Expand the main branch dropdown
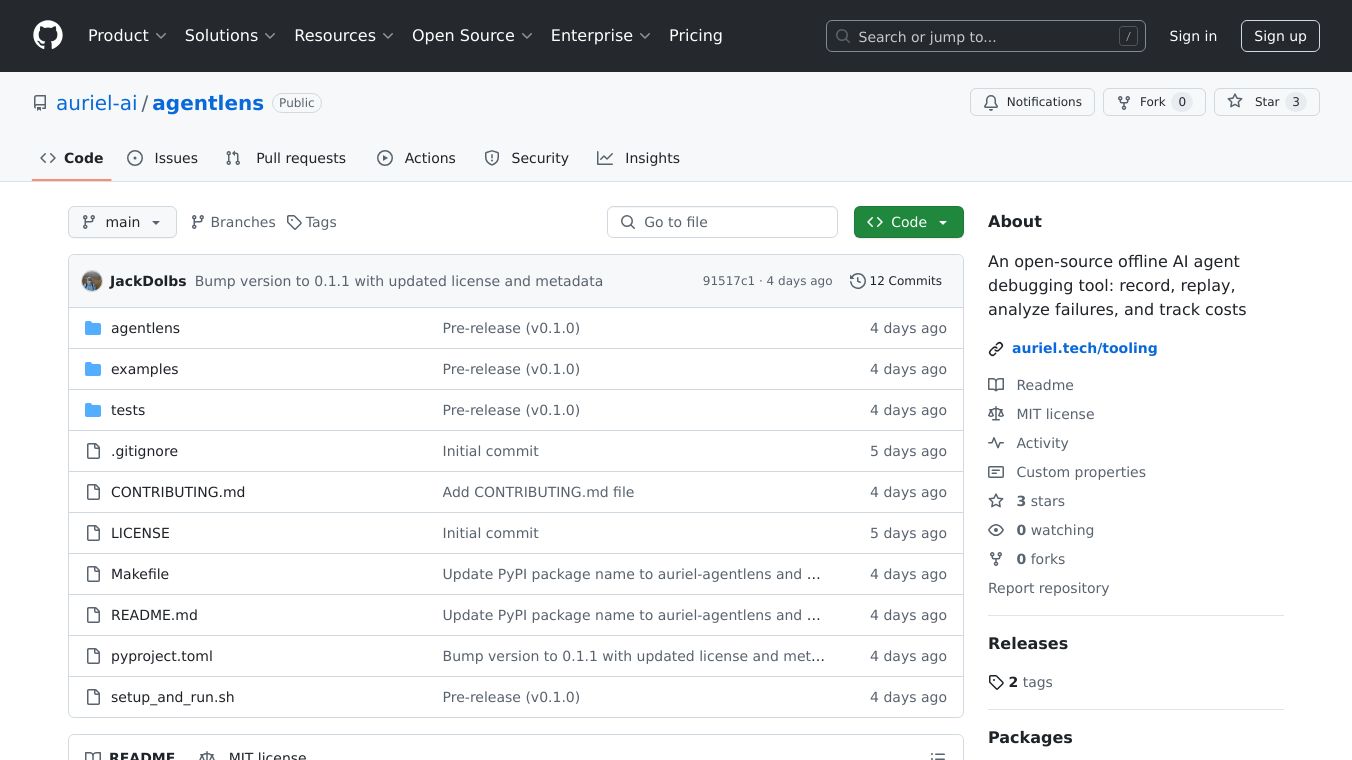The width and height of the screenshot is (1352, 760). click(122, 222)
